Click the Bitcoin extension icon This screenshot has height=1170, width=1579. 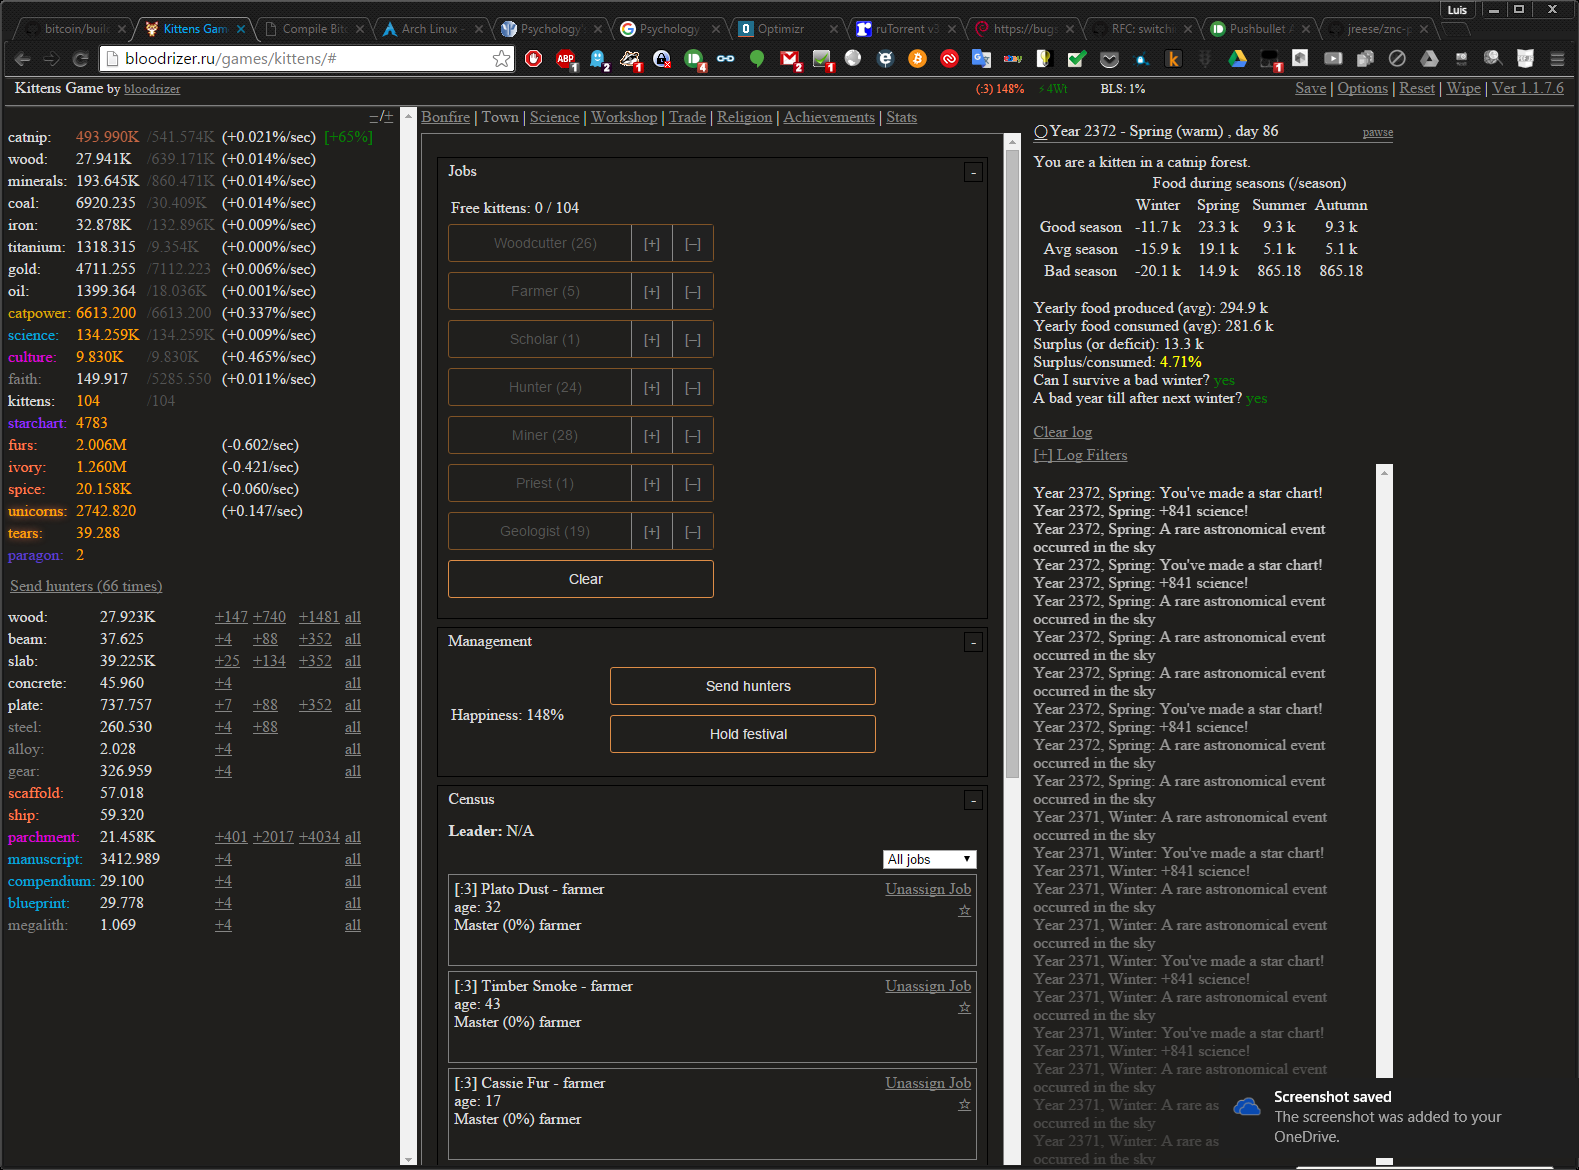[917, 59]
